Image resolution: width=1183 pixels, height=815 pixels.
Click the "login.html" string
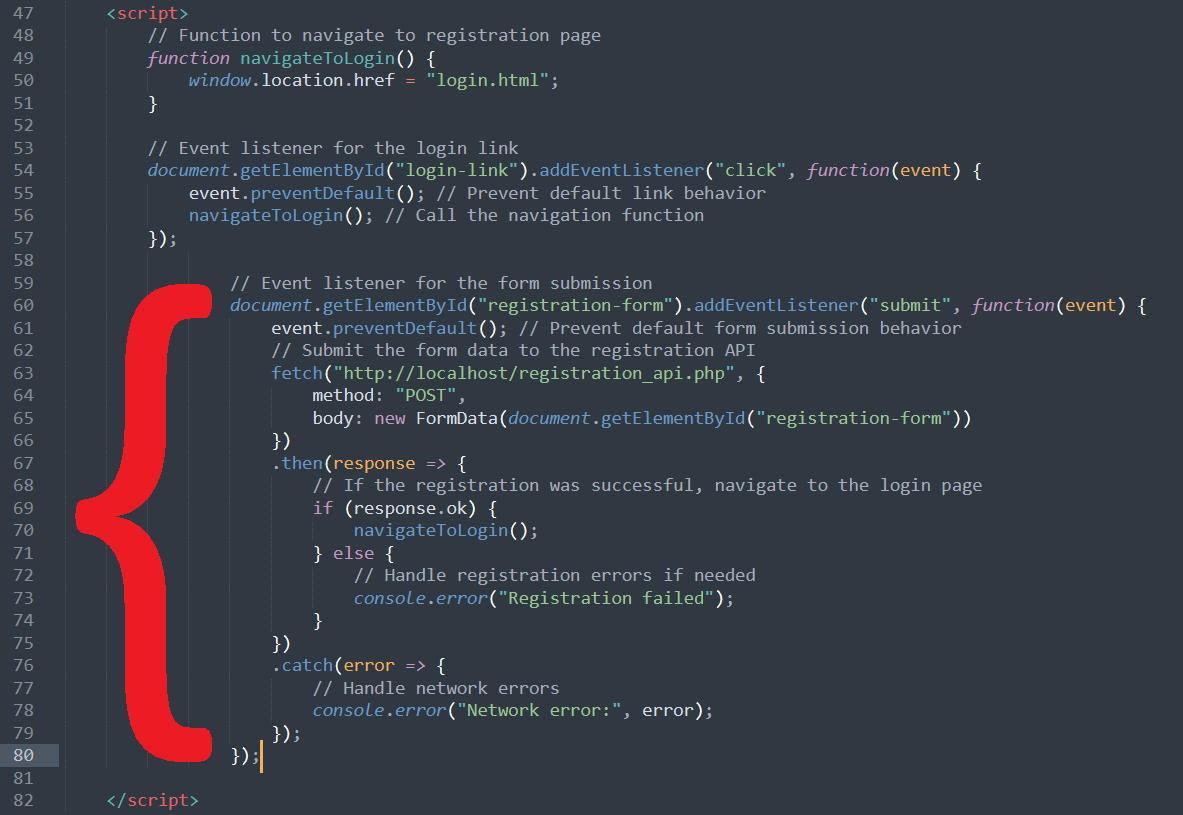487,80
